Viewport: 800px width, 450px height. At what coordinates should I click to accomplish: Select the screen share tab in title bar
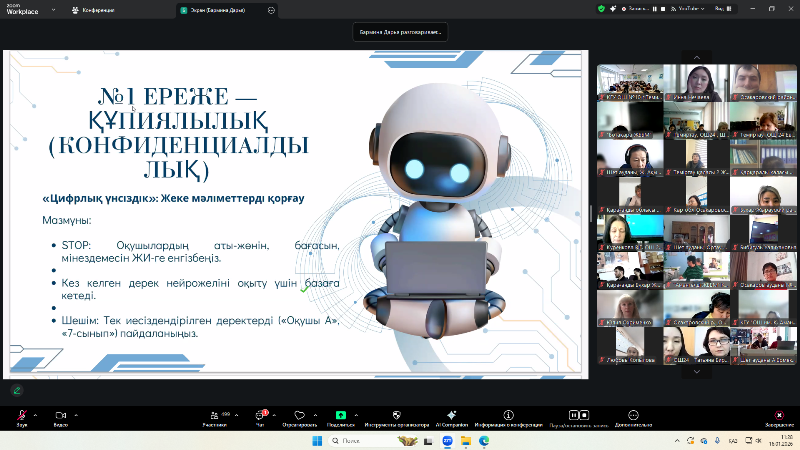[x=211, y=9]
